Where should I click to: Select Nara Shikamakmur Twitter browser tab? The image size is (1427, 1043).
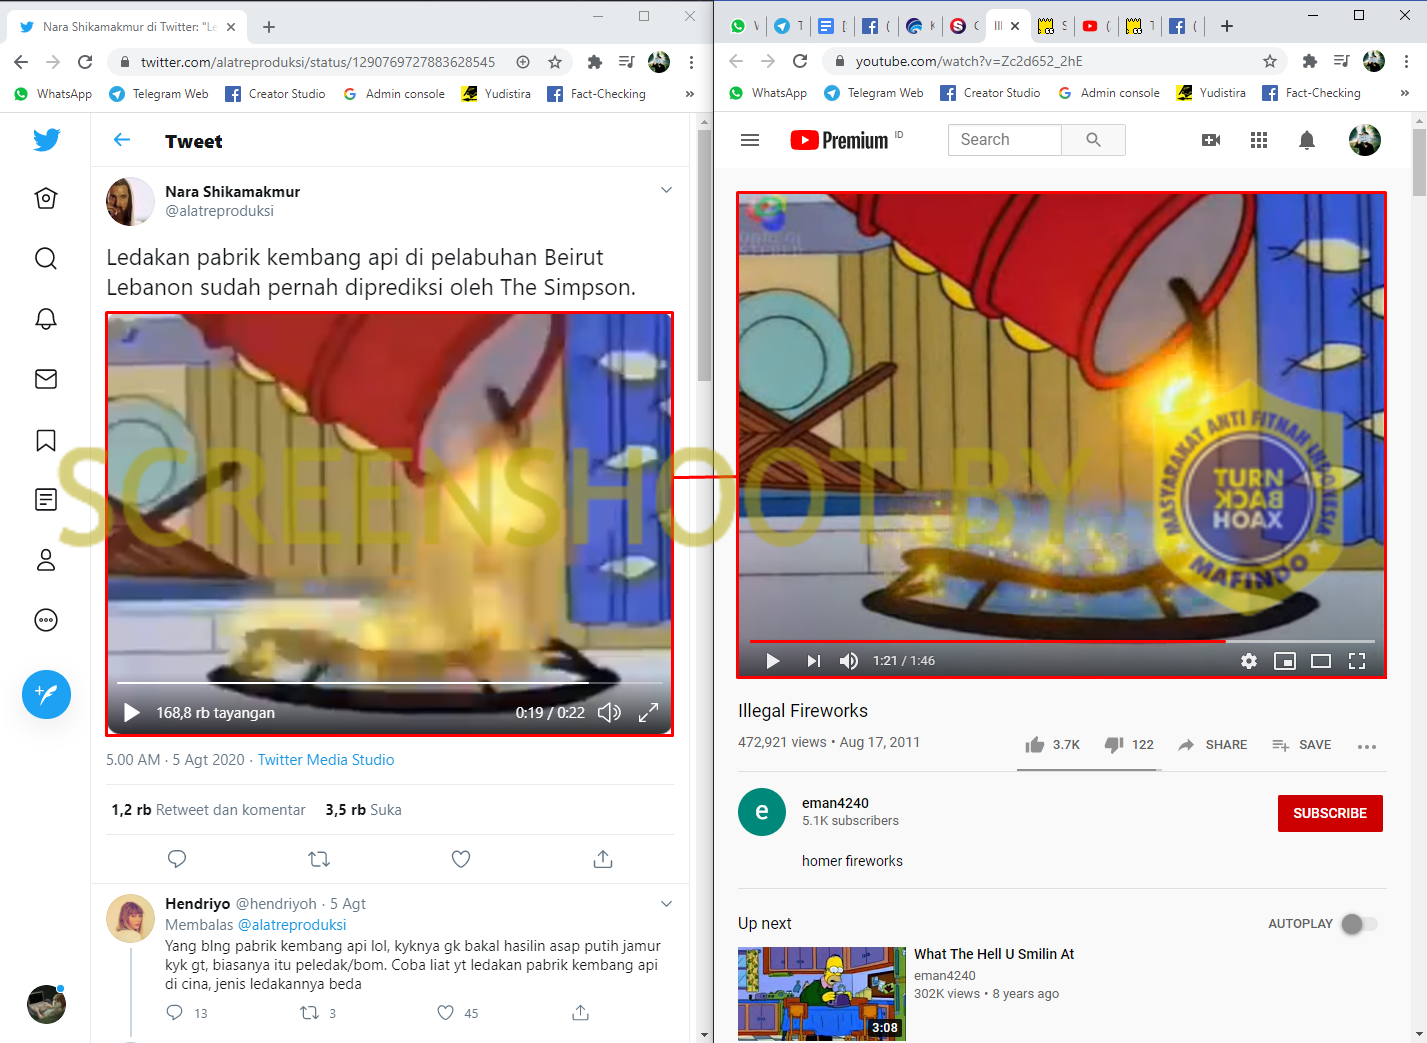click(128, 27)
